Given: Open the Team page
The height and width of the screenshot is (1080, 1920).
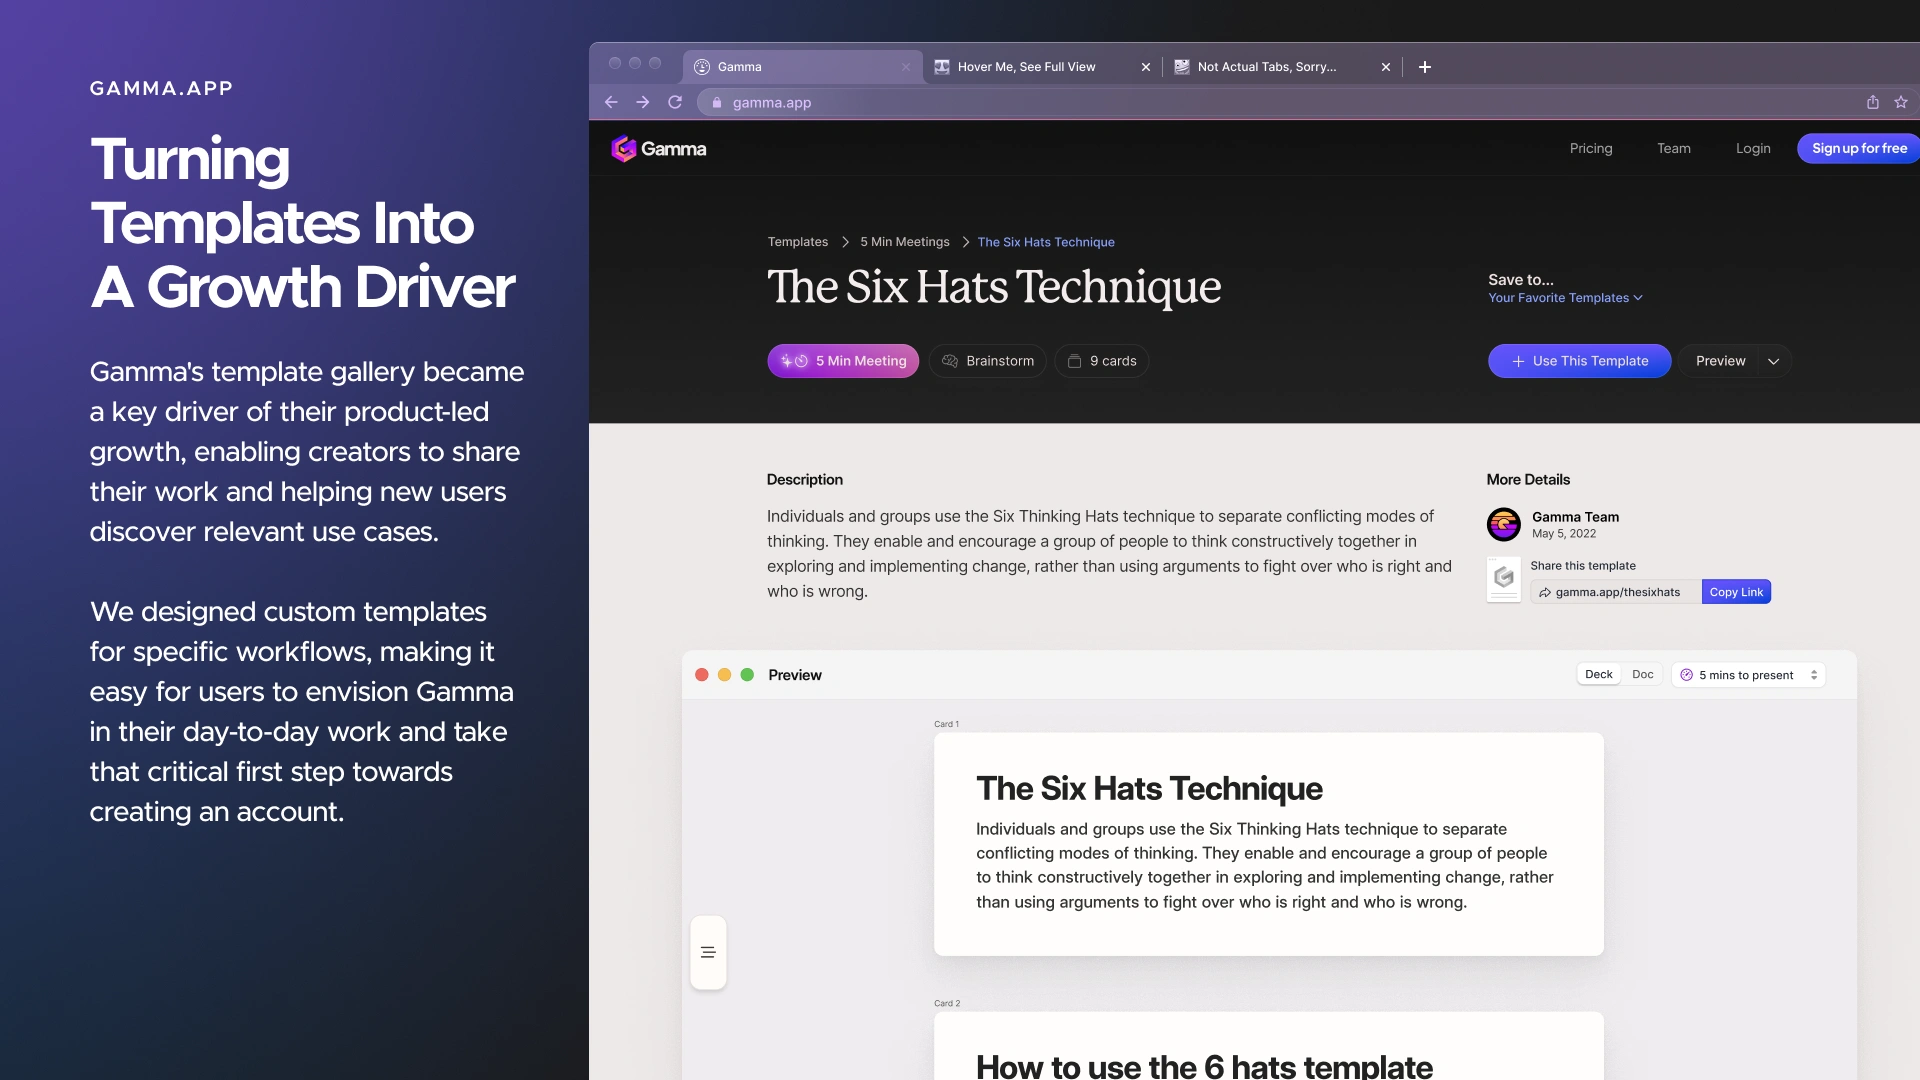Looking at the screenshot, I should 1674,148.
